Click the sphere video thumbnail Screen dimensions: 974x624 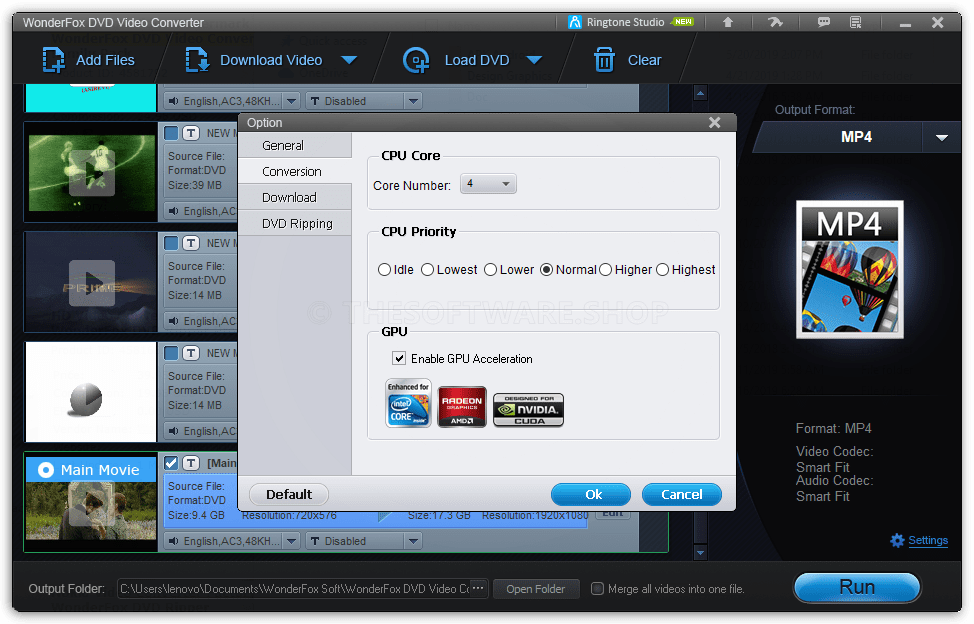tap(91, 391)
